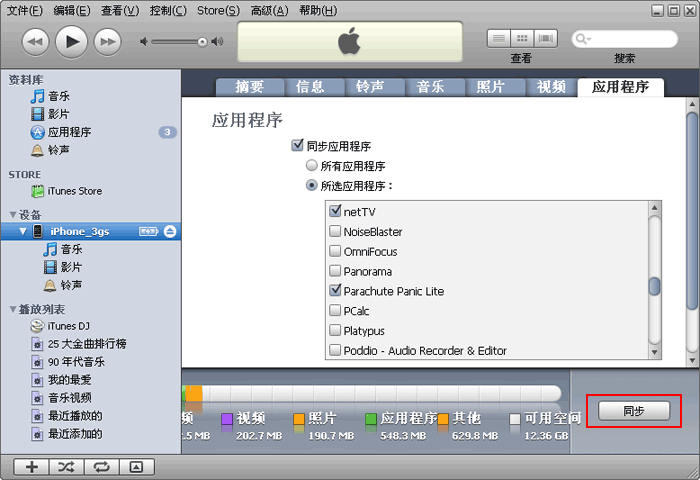Eject the iPhone_3gs device
This screenshot has width=700, height=480.
coord(170,231)
